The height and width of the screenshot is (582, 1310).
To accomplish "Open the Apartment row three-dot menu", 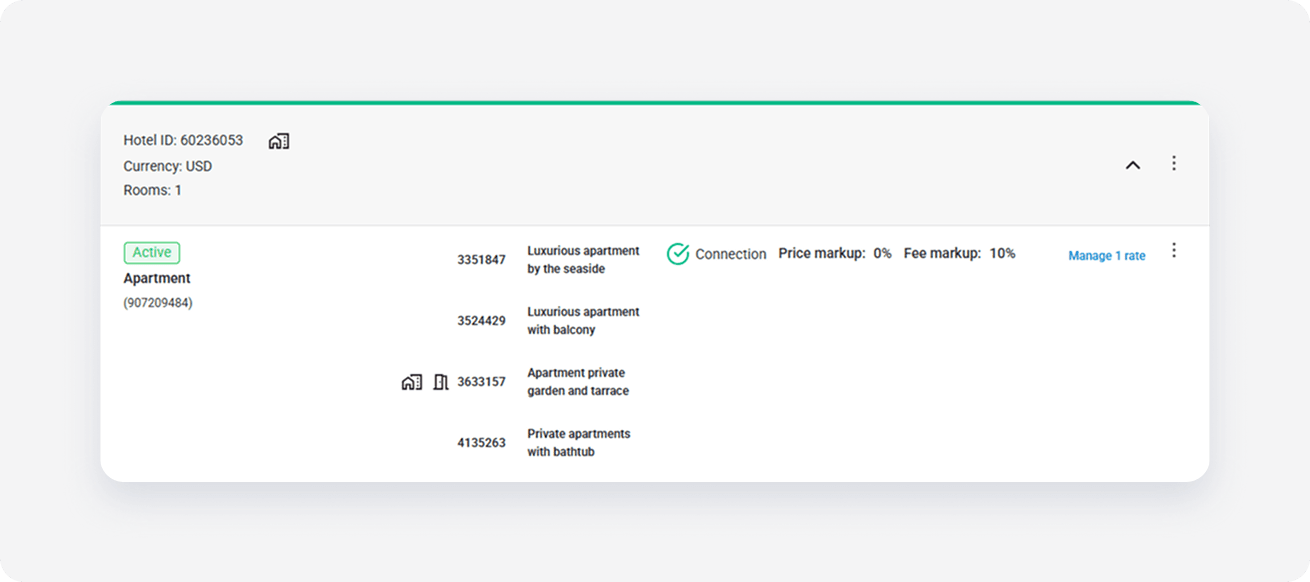I will [1174, 250].
